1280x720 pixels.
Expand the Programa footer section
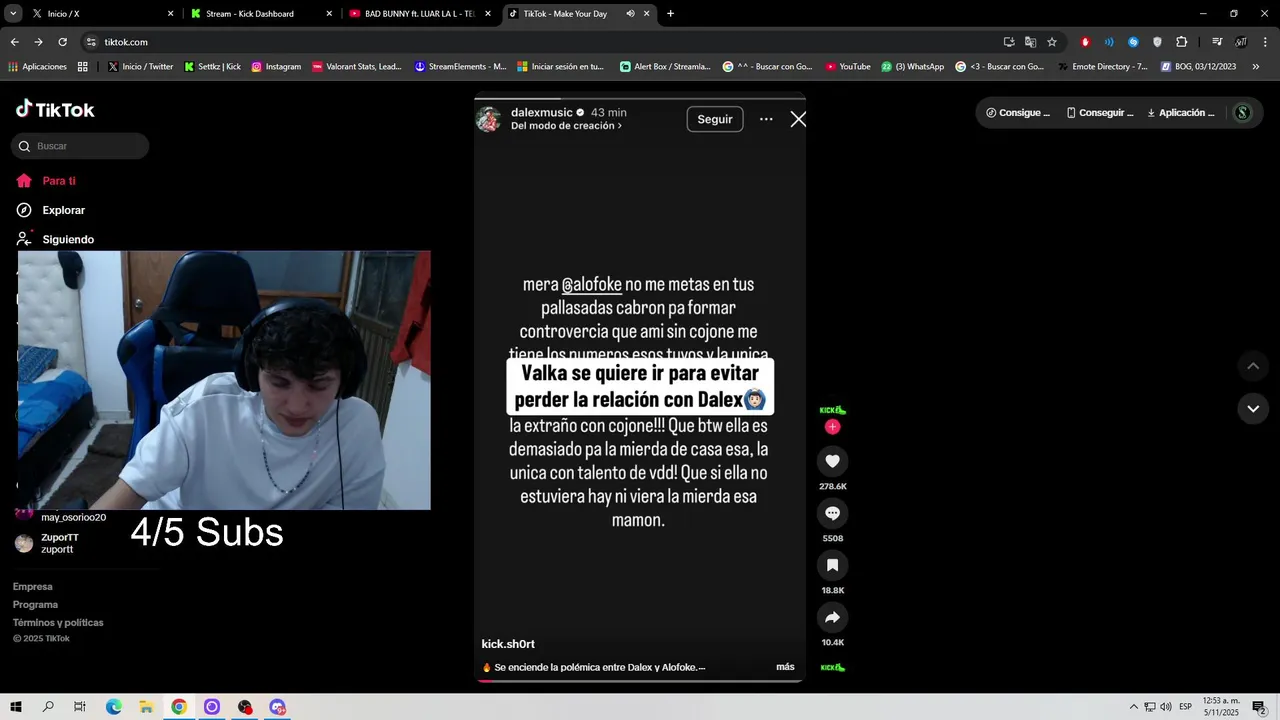pyautogui.click(x=35, y=605)
